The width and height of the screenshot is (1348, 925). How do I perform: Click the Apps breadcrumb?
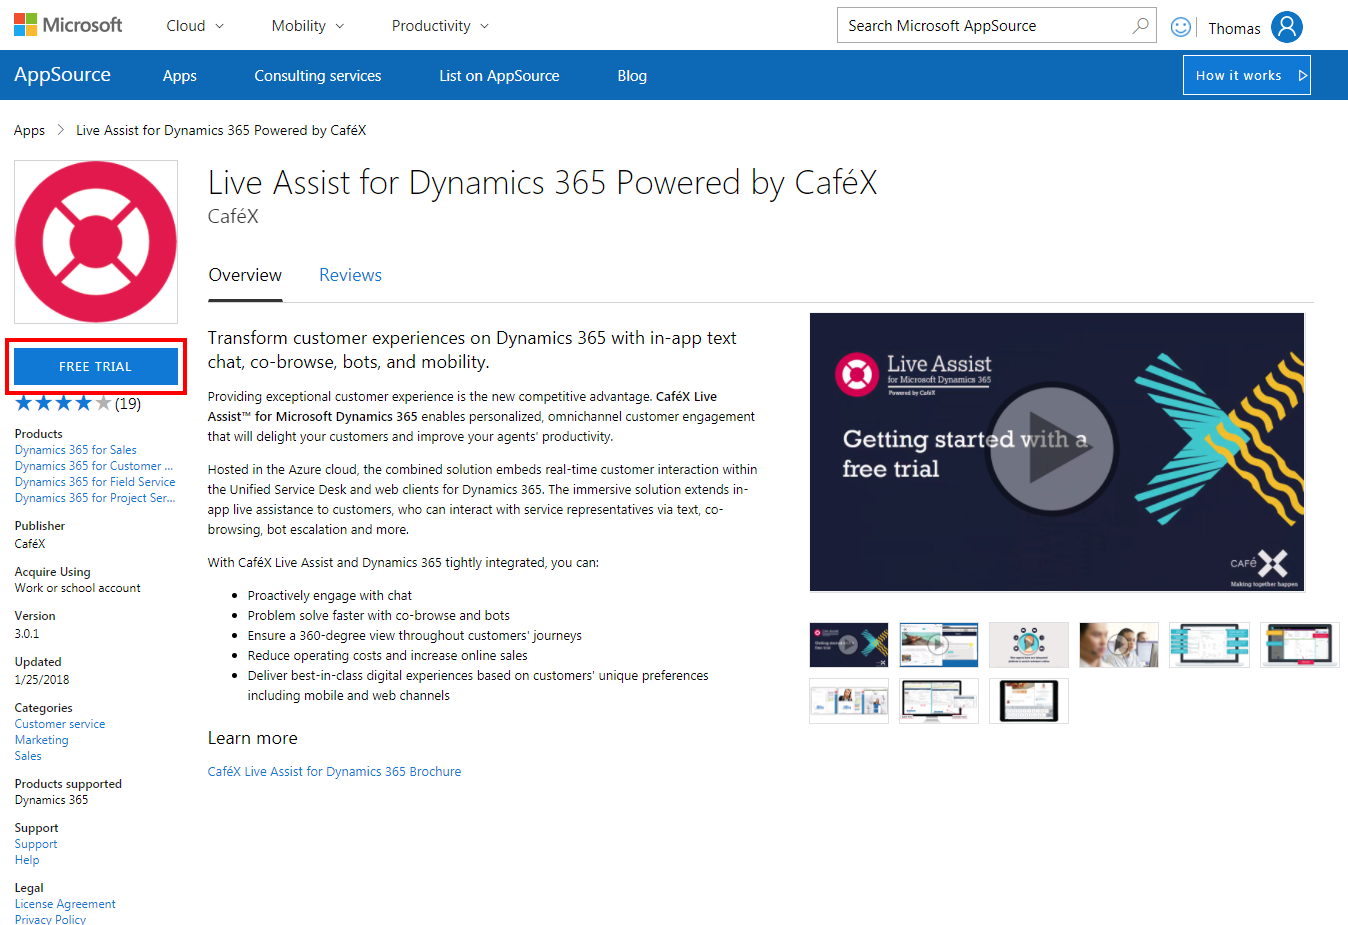pyautogui.click(x=29, y=130)
